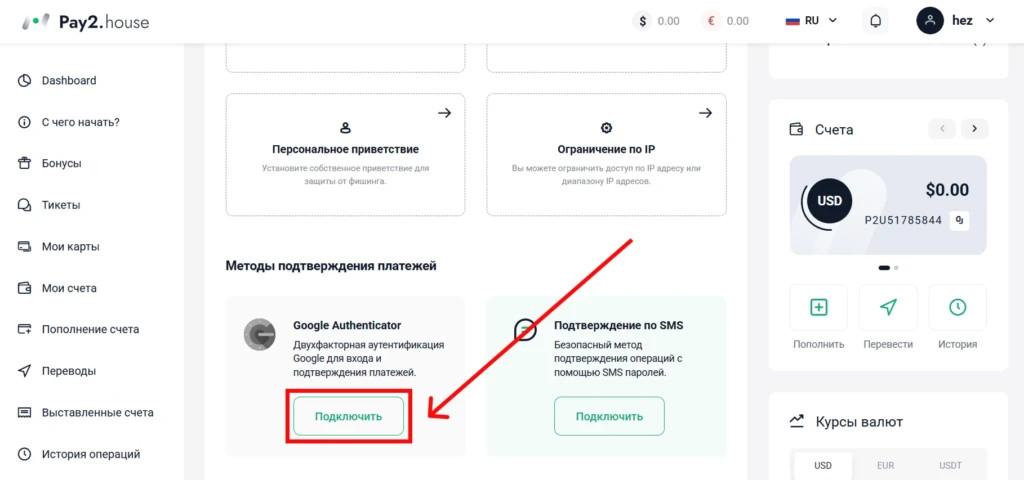Click the Пополнить plus icon
The height and width of the screenshot is (480, 1024).
click(818, 308)
